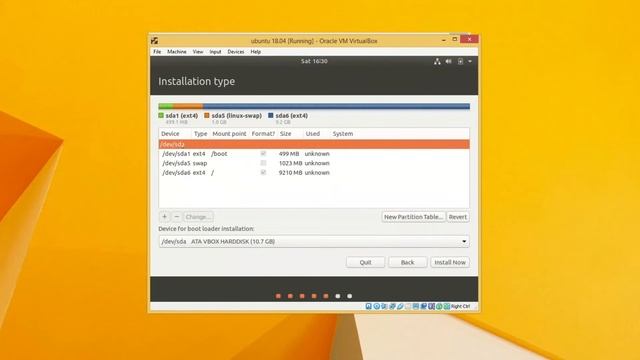Viewport: 640px width, 360px height.
Task: Toggle Format checkbox for /dev/sda1
Action: 263,153
